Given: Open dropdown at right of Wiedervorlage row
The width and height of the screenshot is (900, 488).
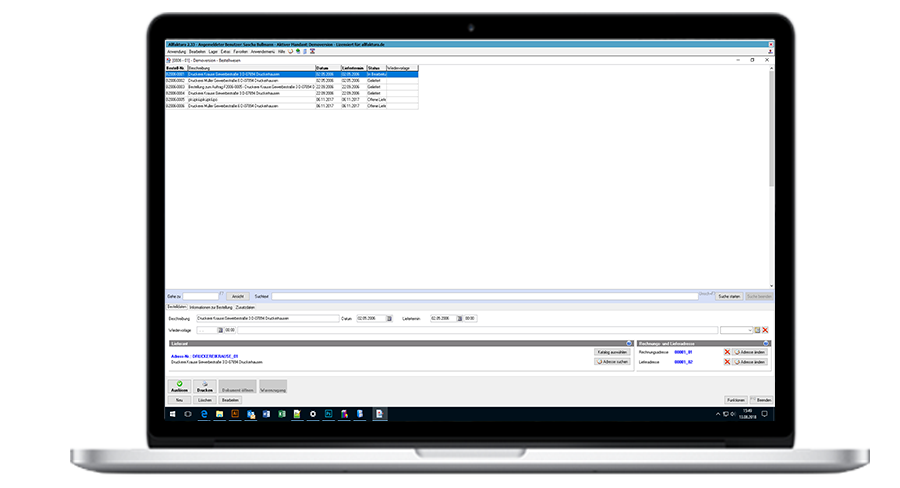Looking at the screenshot, I should 749,329.
